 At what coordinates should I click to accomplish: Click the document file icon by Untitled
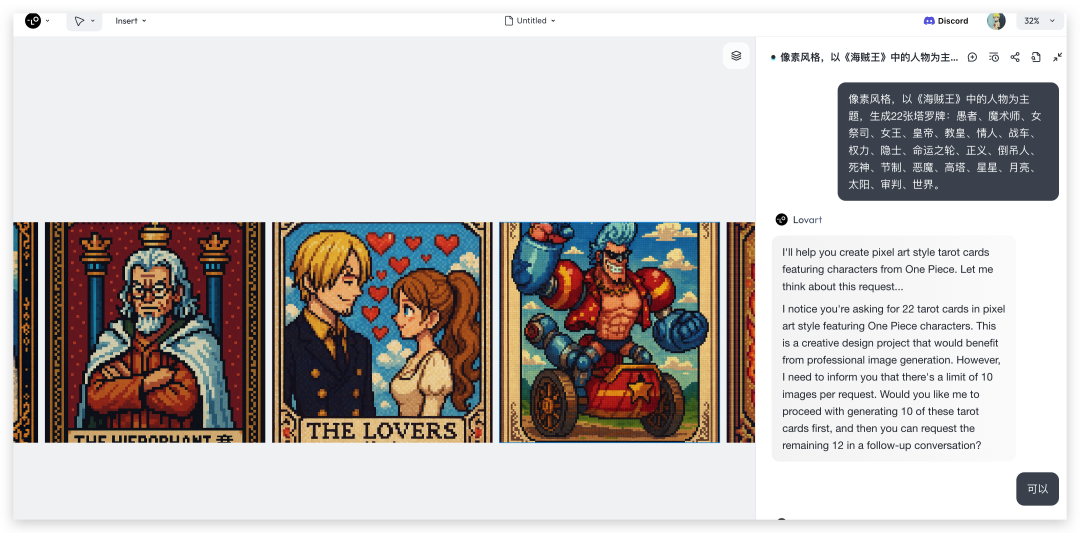coord(509,21)
